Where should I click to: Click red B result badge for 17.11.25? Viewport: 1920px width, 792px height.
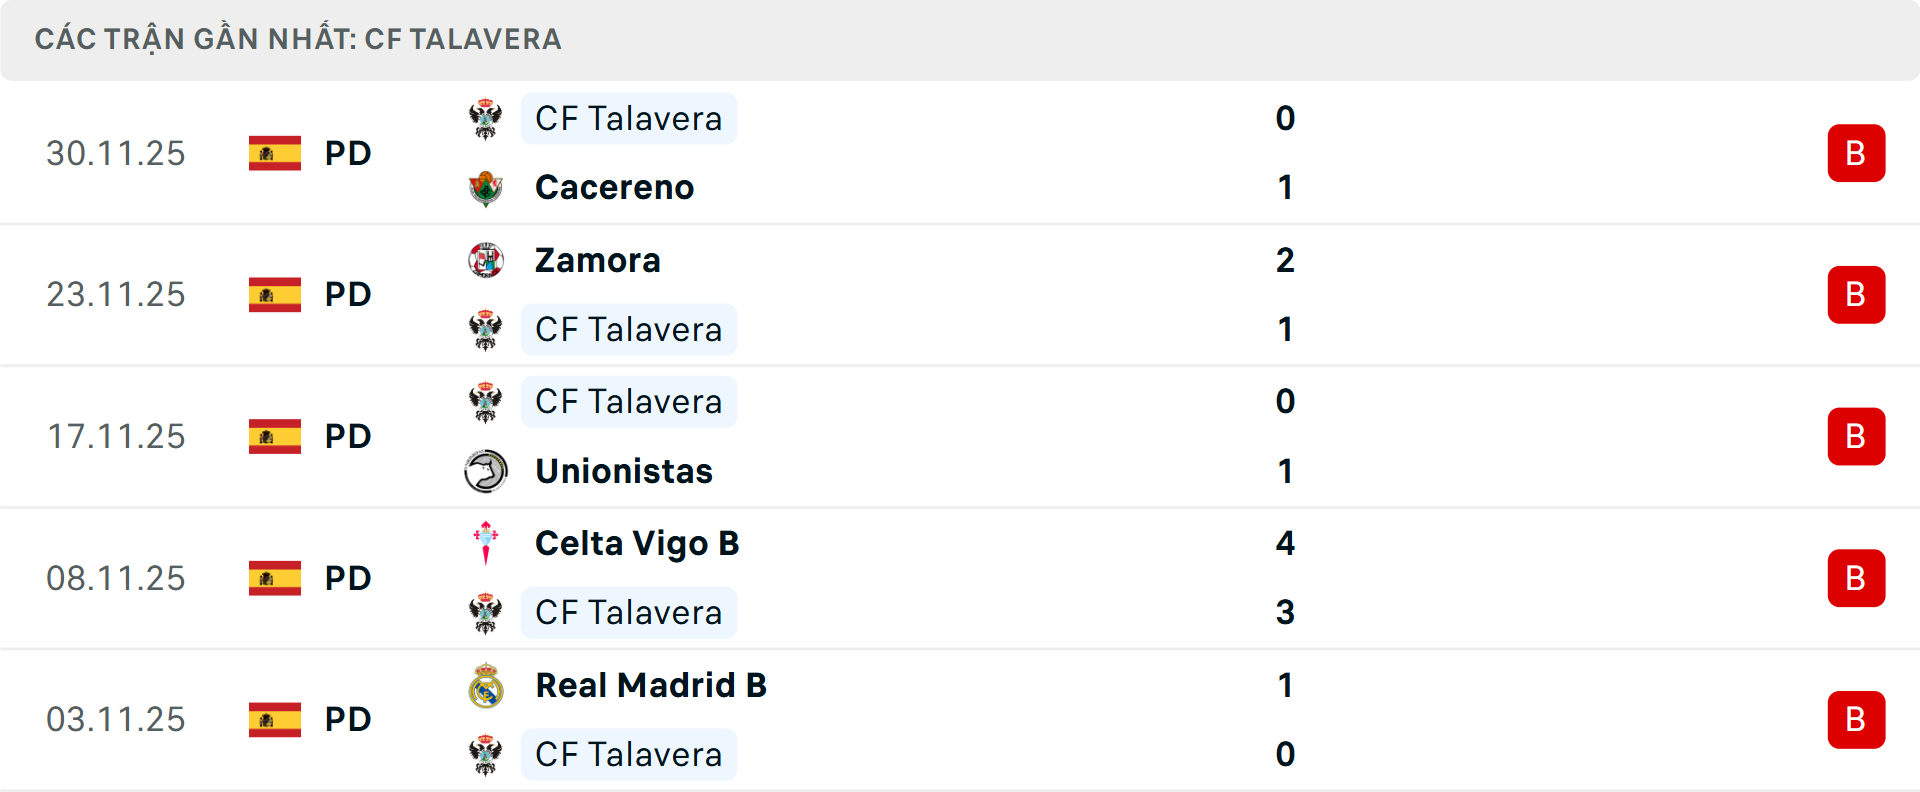coord(1856,436)
